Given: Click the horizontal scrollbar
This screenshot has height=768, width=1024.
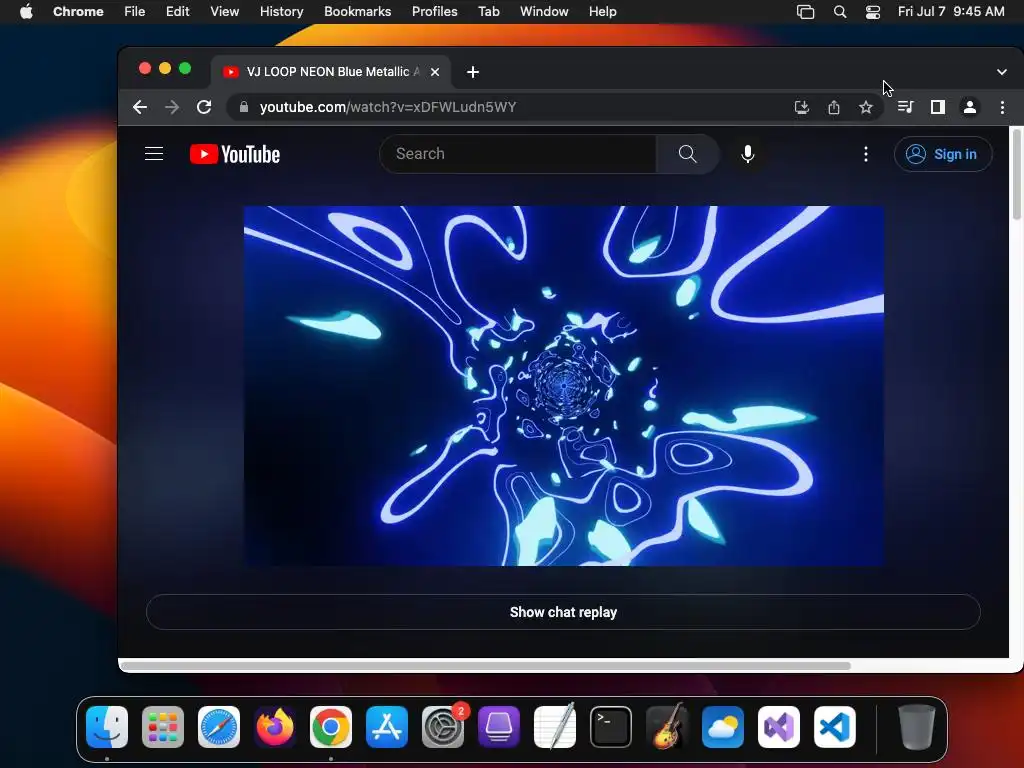Looking at the screenshot, I should click(485, 665).
